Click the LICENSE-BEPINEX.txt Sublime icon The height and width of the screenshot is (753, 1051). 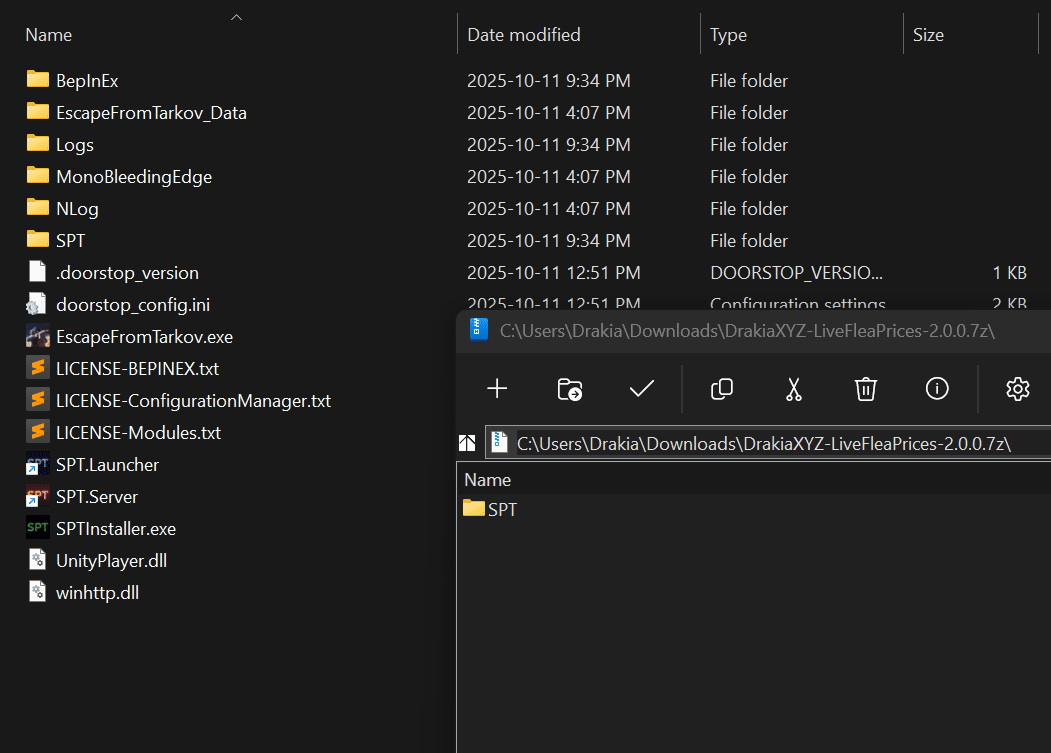(x=38, y=368)
